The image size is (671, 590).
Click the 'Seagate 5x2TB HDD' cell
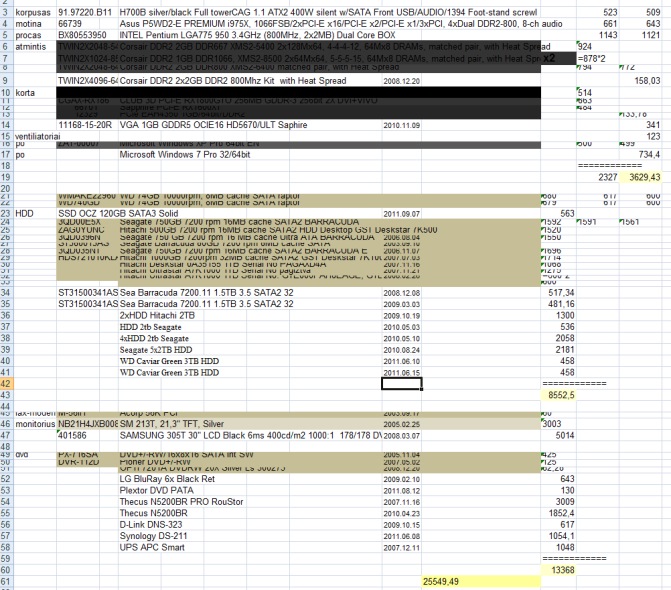(x=156, y=350)
